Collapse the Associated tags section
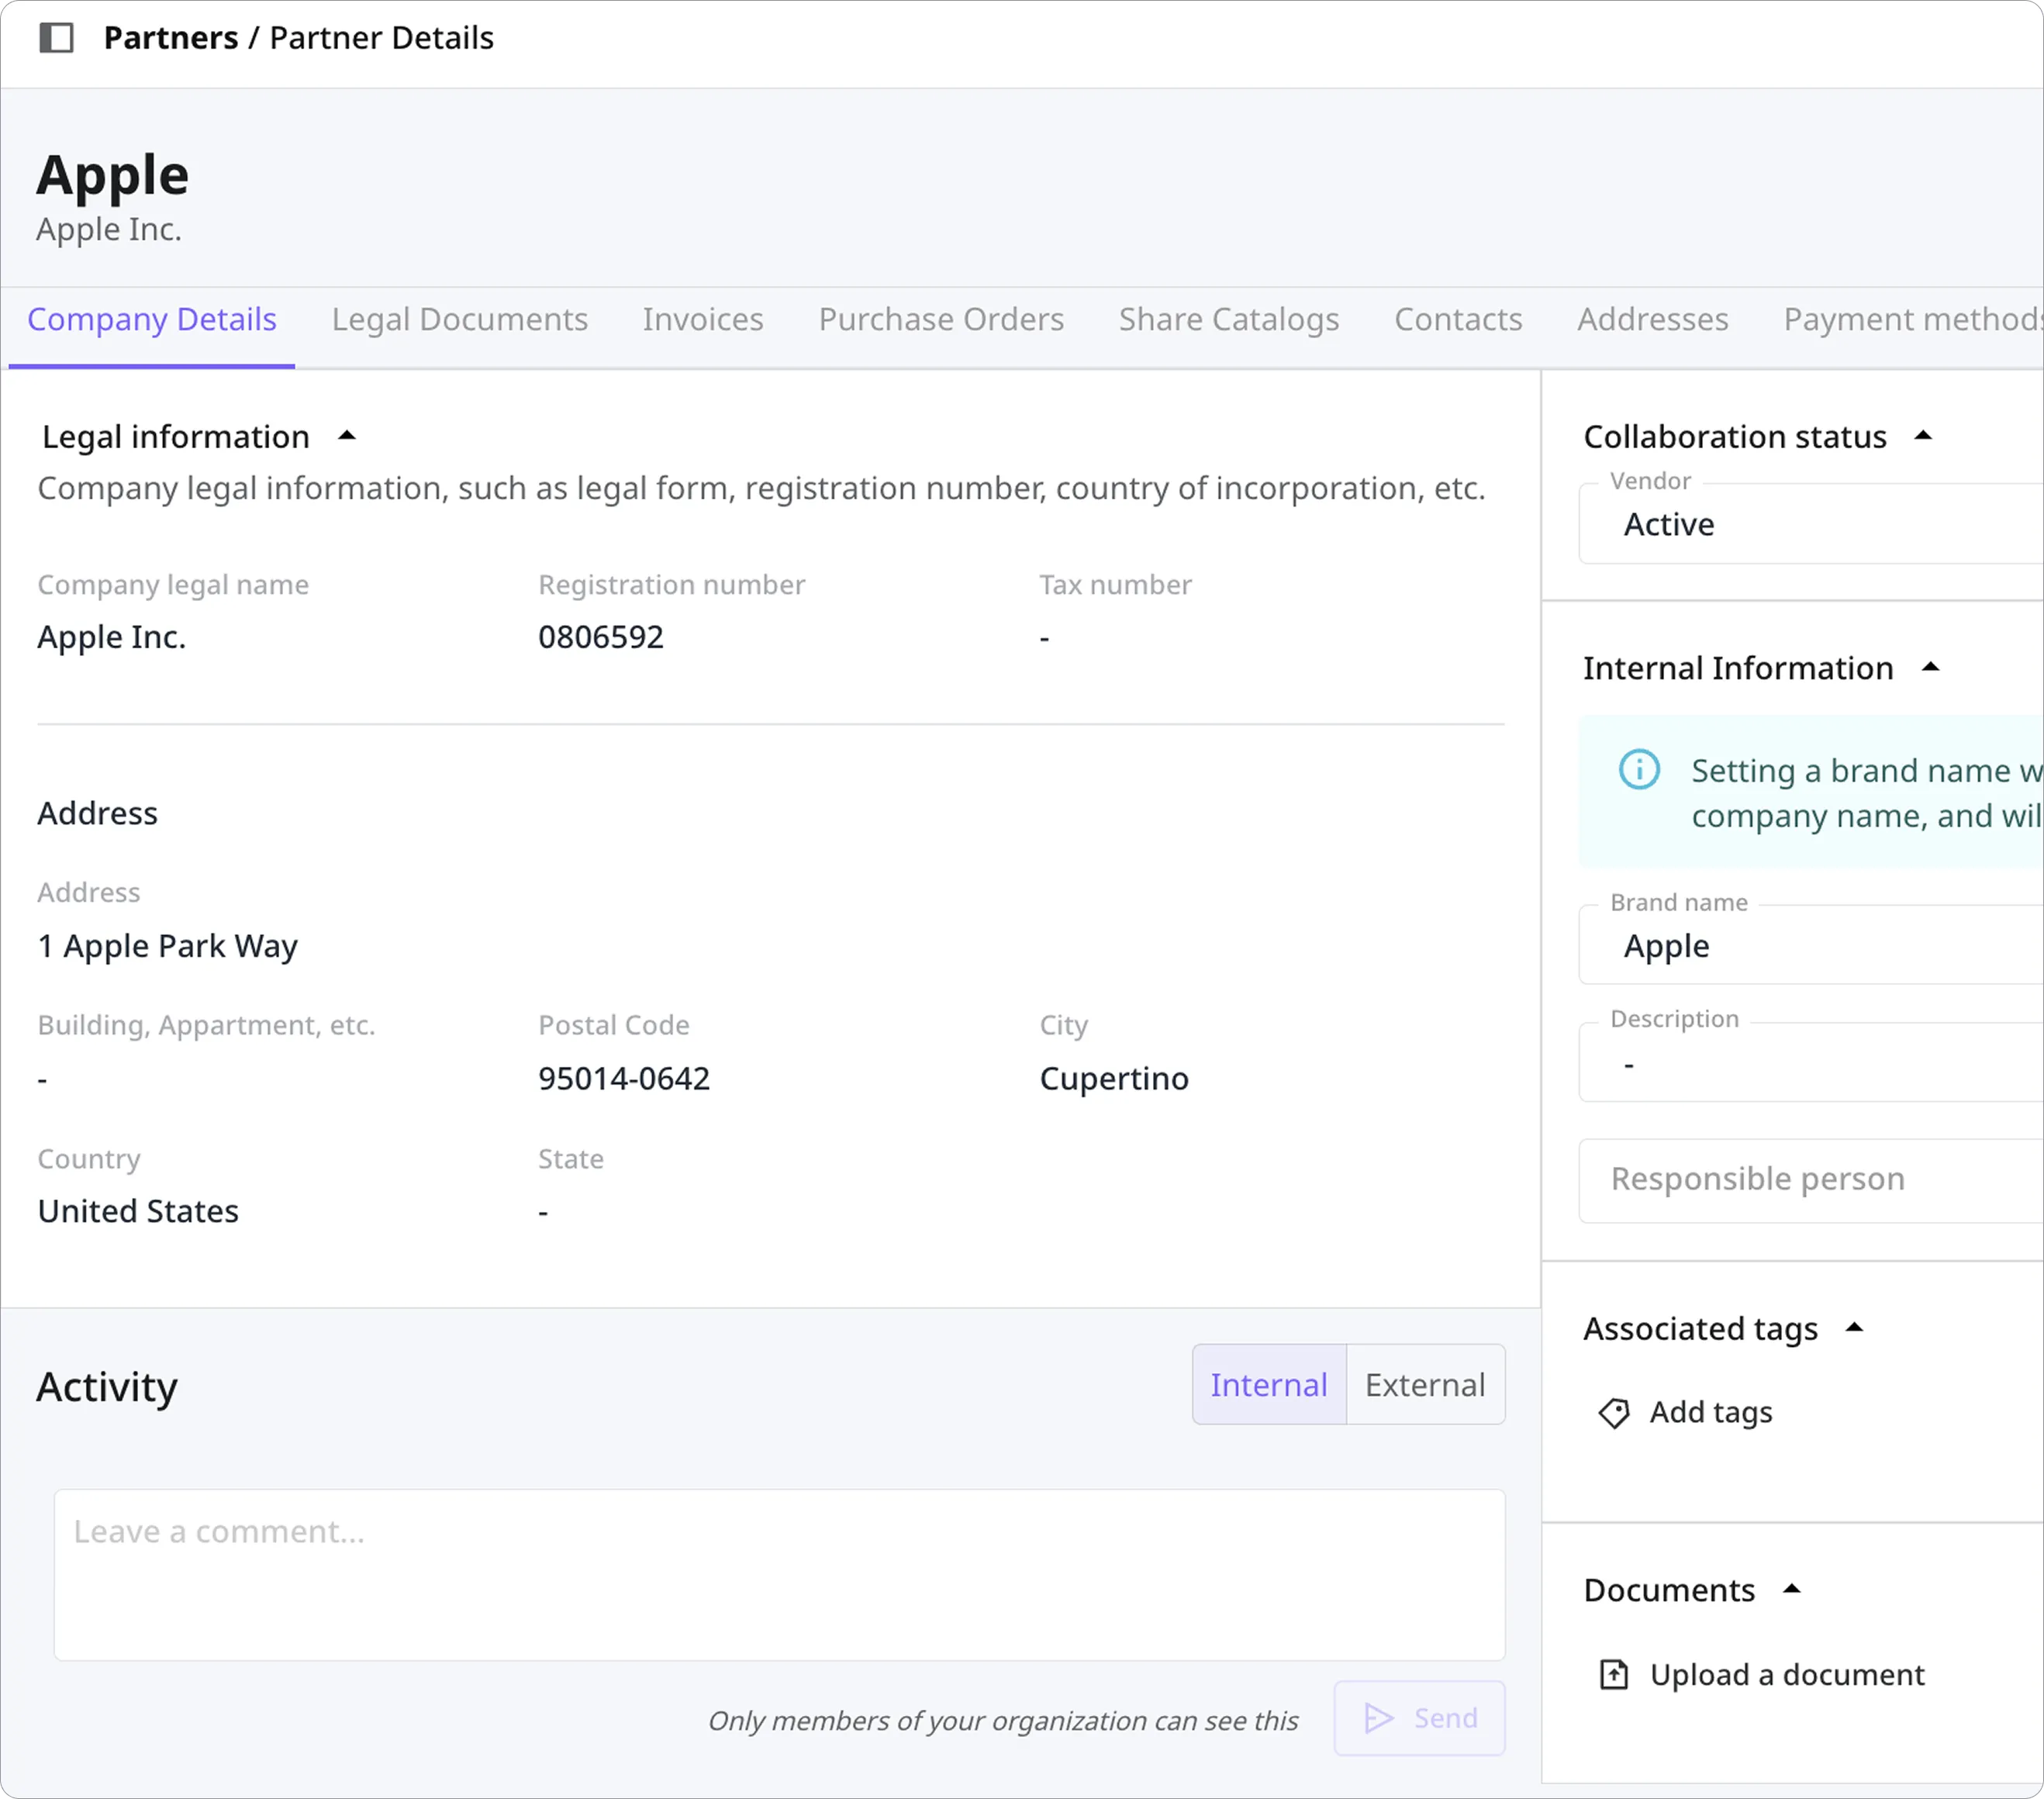The width and height of the screenshot is (2044, 1799). (1855, 1328)
